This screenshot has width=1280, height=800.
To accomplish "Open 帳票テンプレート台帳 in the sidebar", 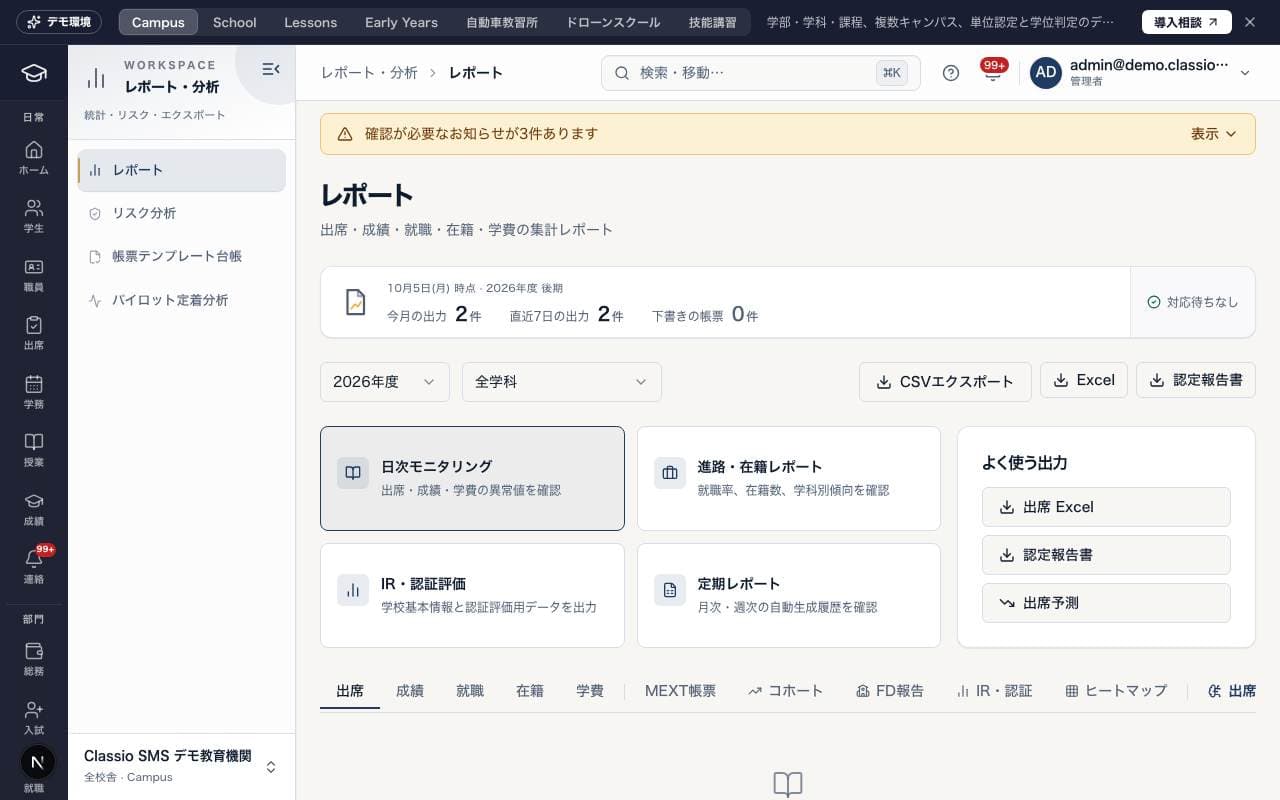I will coord(181,256).
